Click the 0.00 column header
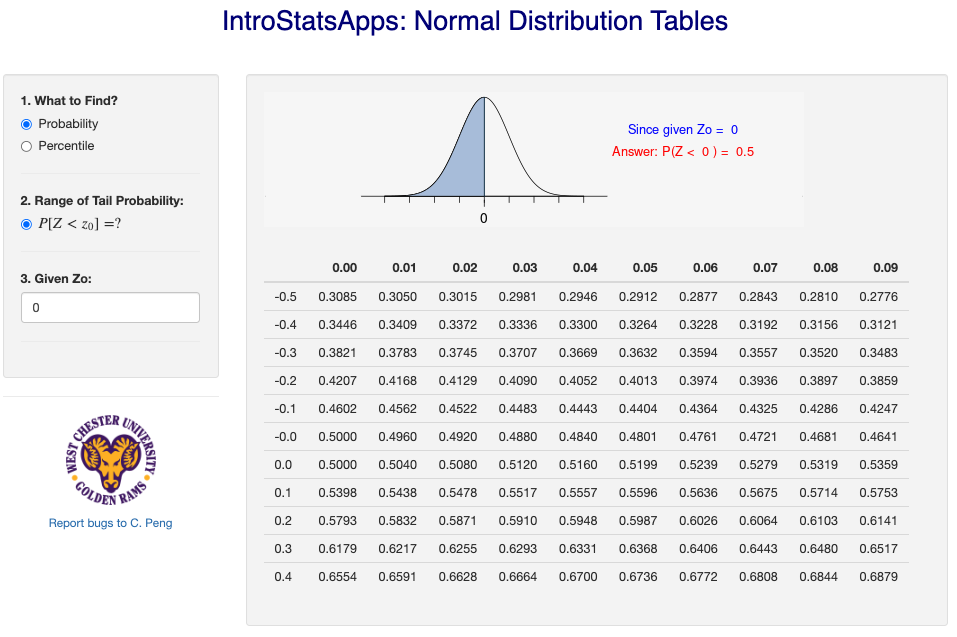The width and height of the screenshot is (957, 637). [x=344, y=268]
